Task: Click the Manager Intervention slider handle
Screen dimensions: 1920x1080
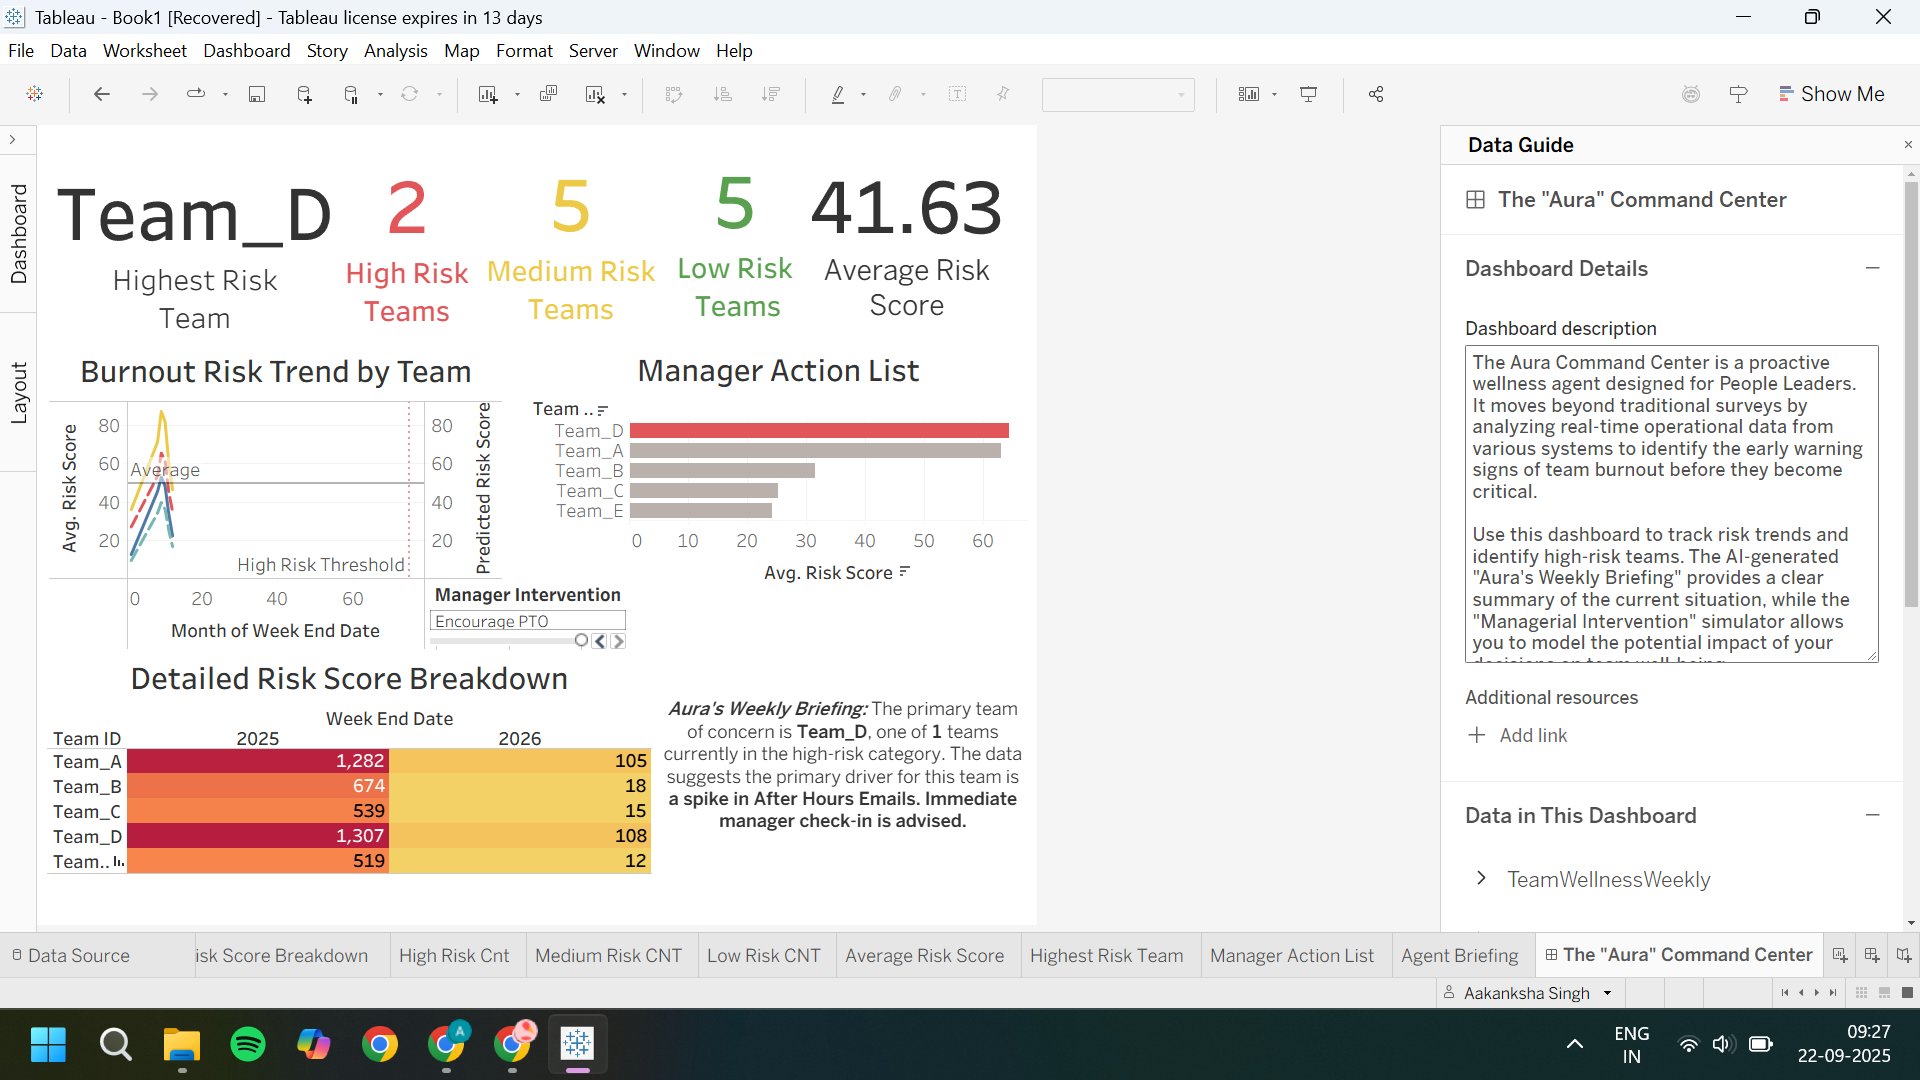Action: coord(581,641)
